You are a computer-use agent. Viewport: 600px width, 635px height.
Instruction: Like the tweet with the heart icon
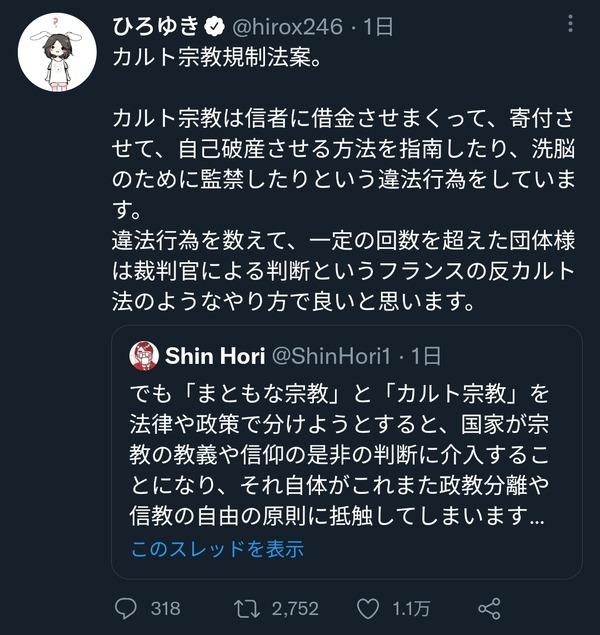click(368, 609)
